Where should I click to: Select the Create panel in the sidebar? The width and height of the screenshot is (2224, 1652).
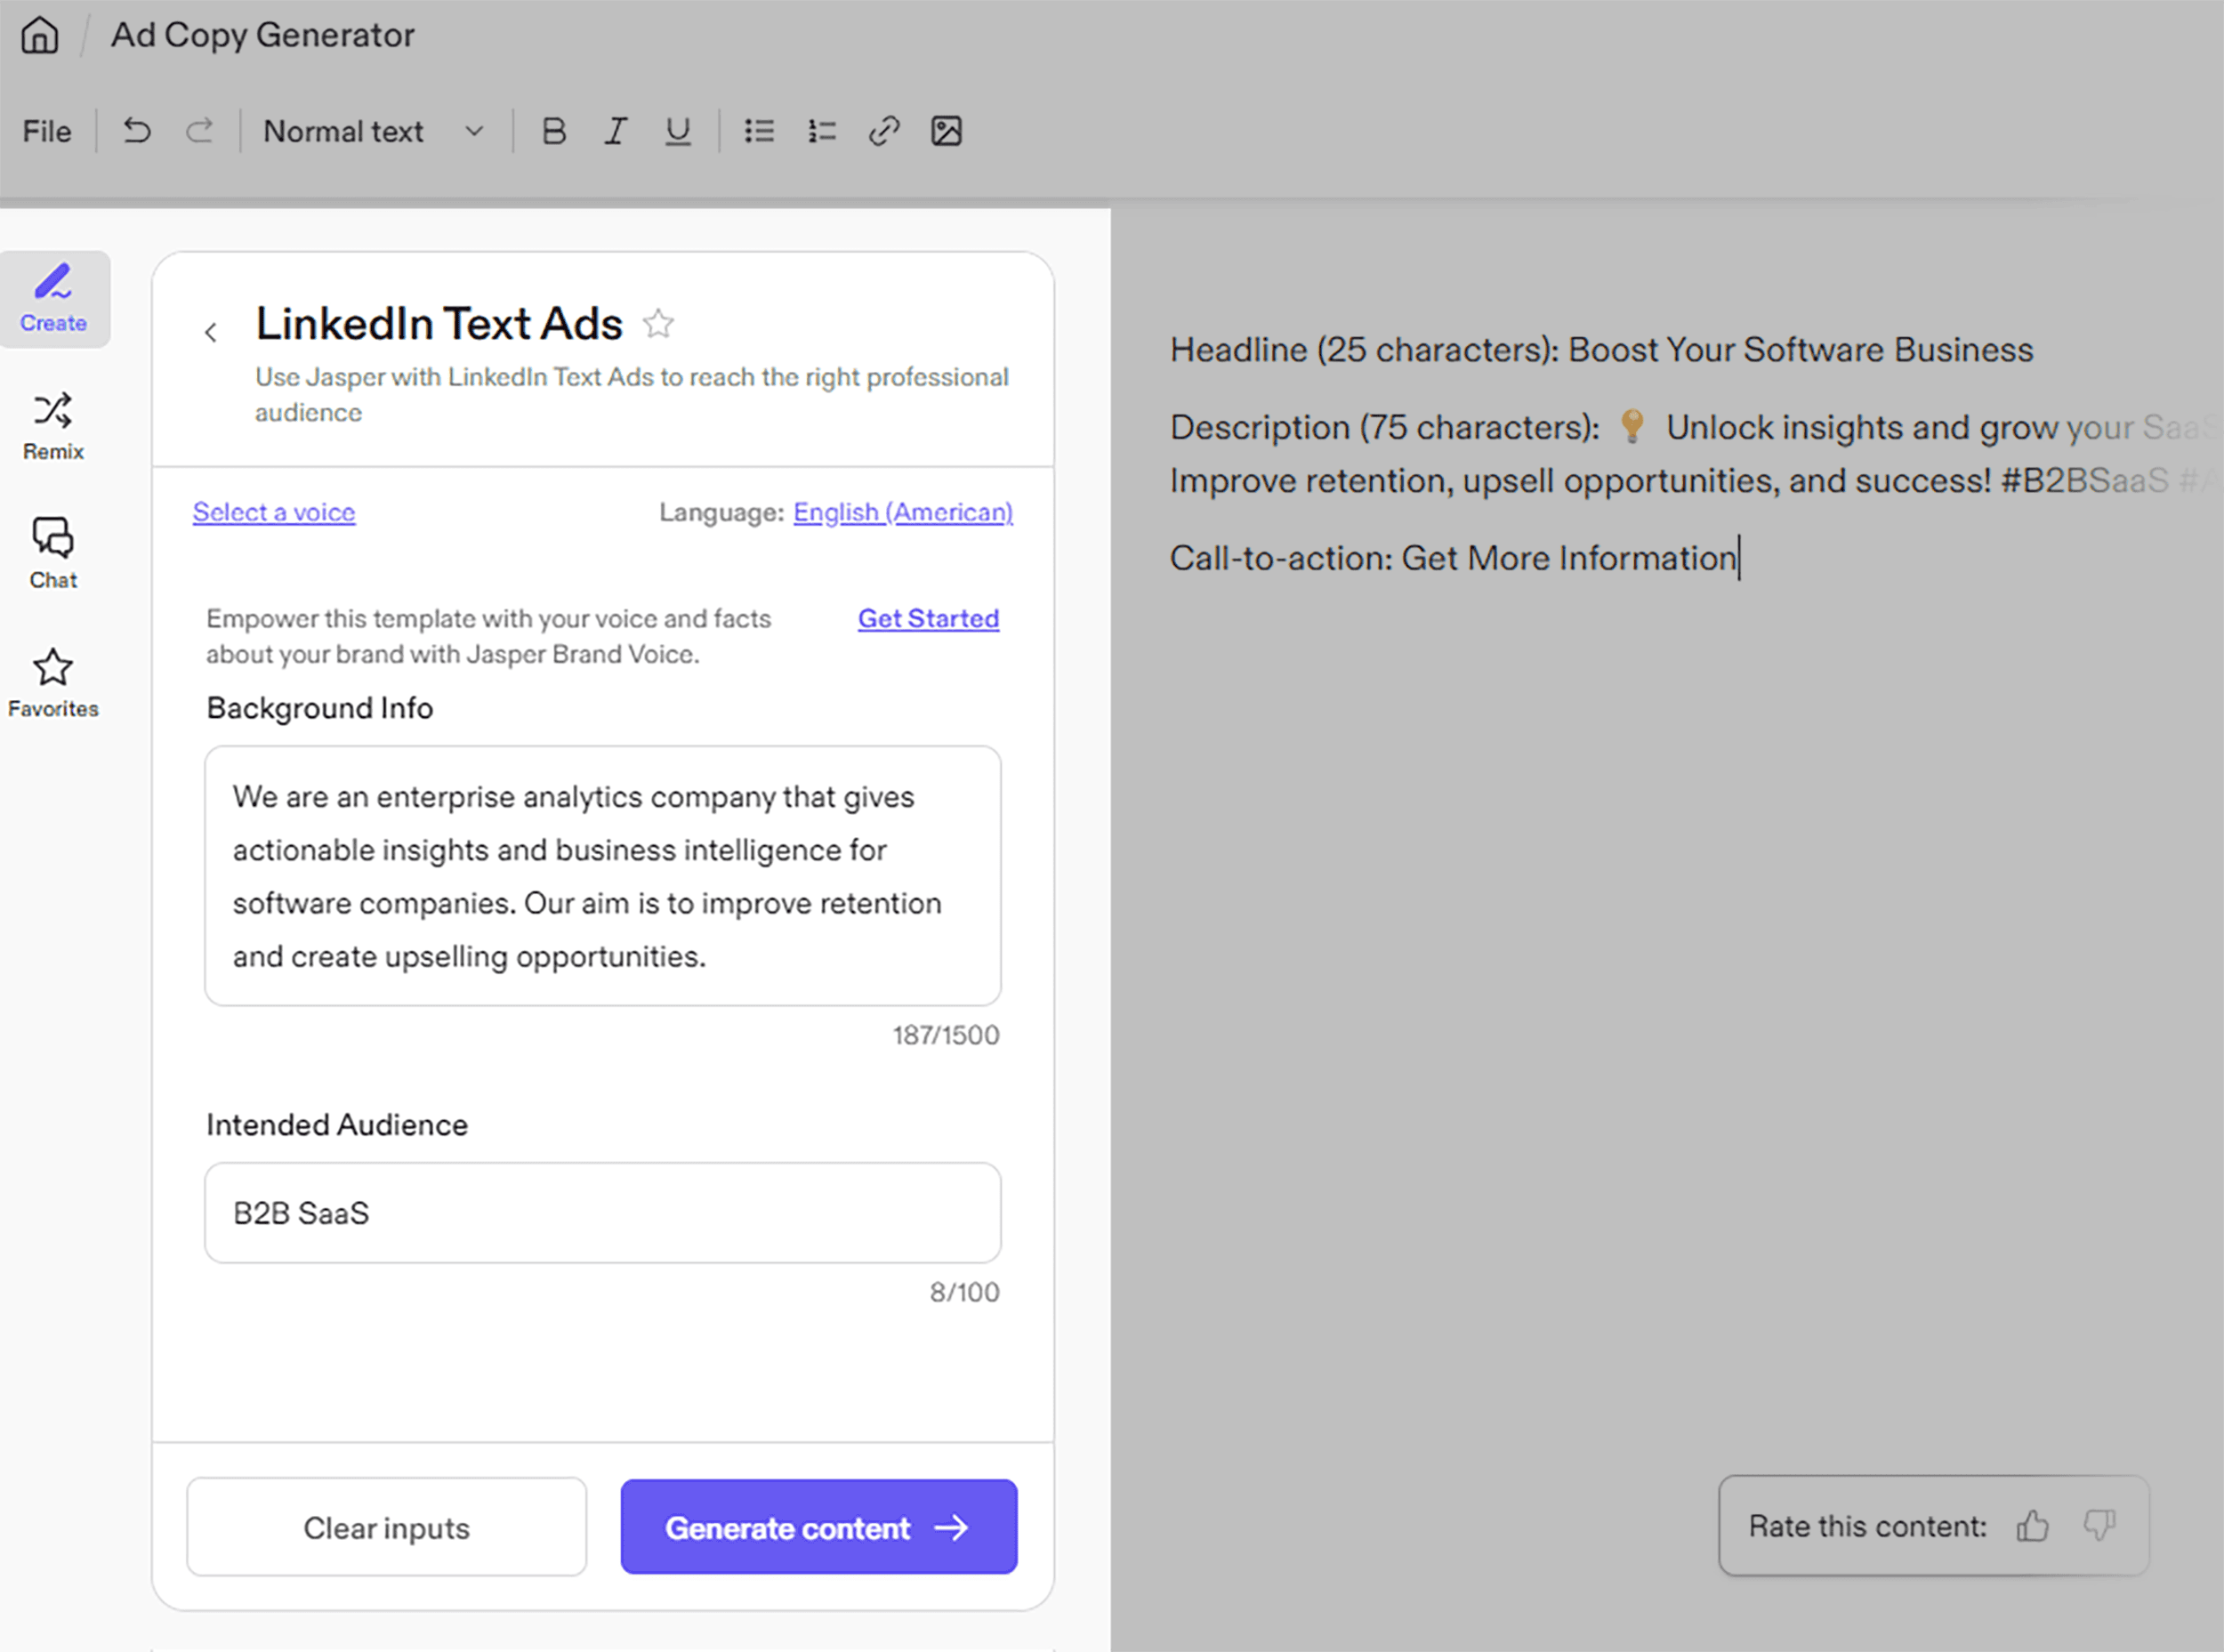[x=53, y=297]
